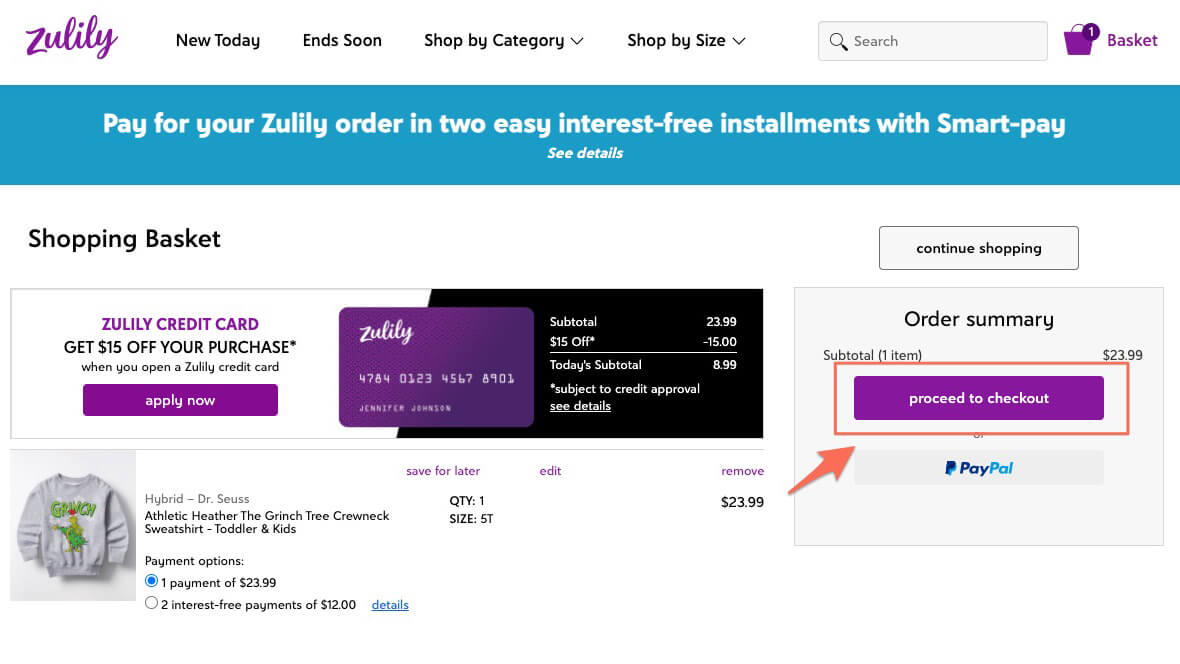Open the Grinch sweatshirt thumbnail
The image size is (1180, 664).
click(x=72, y=525)
